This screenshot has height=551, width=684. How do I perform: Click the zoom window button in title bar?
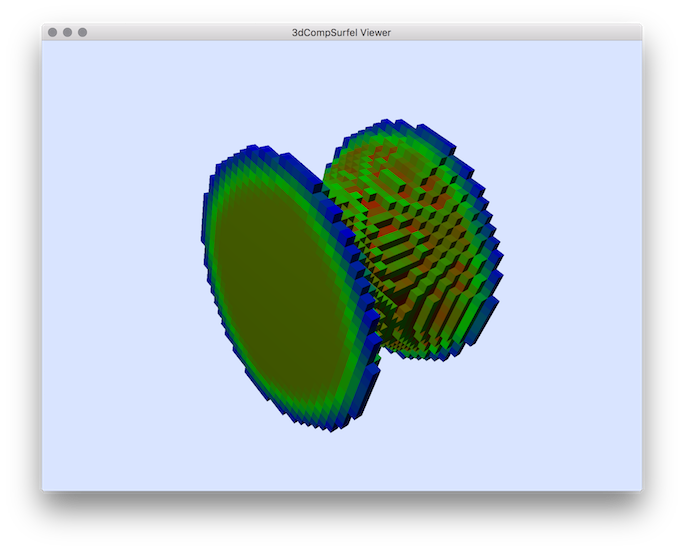click(x=82, y=32)
